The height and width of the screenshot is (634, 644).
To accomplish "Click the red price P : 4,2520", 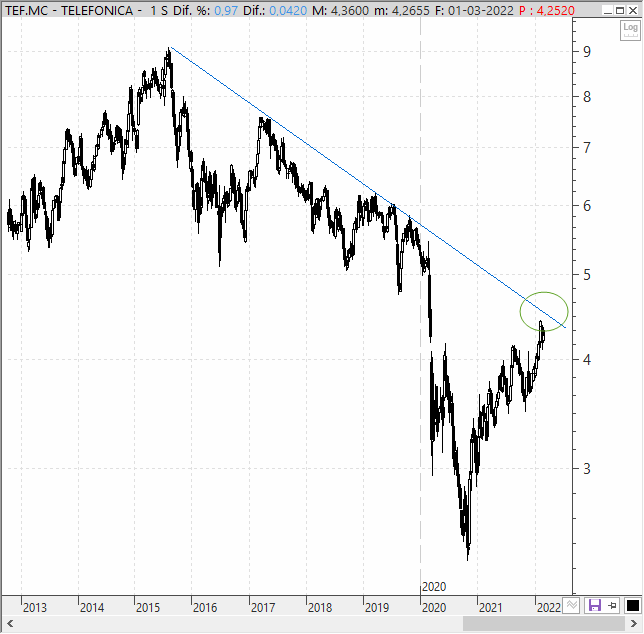I will (x=547, y=11).
